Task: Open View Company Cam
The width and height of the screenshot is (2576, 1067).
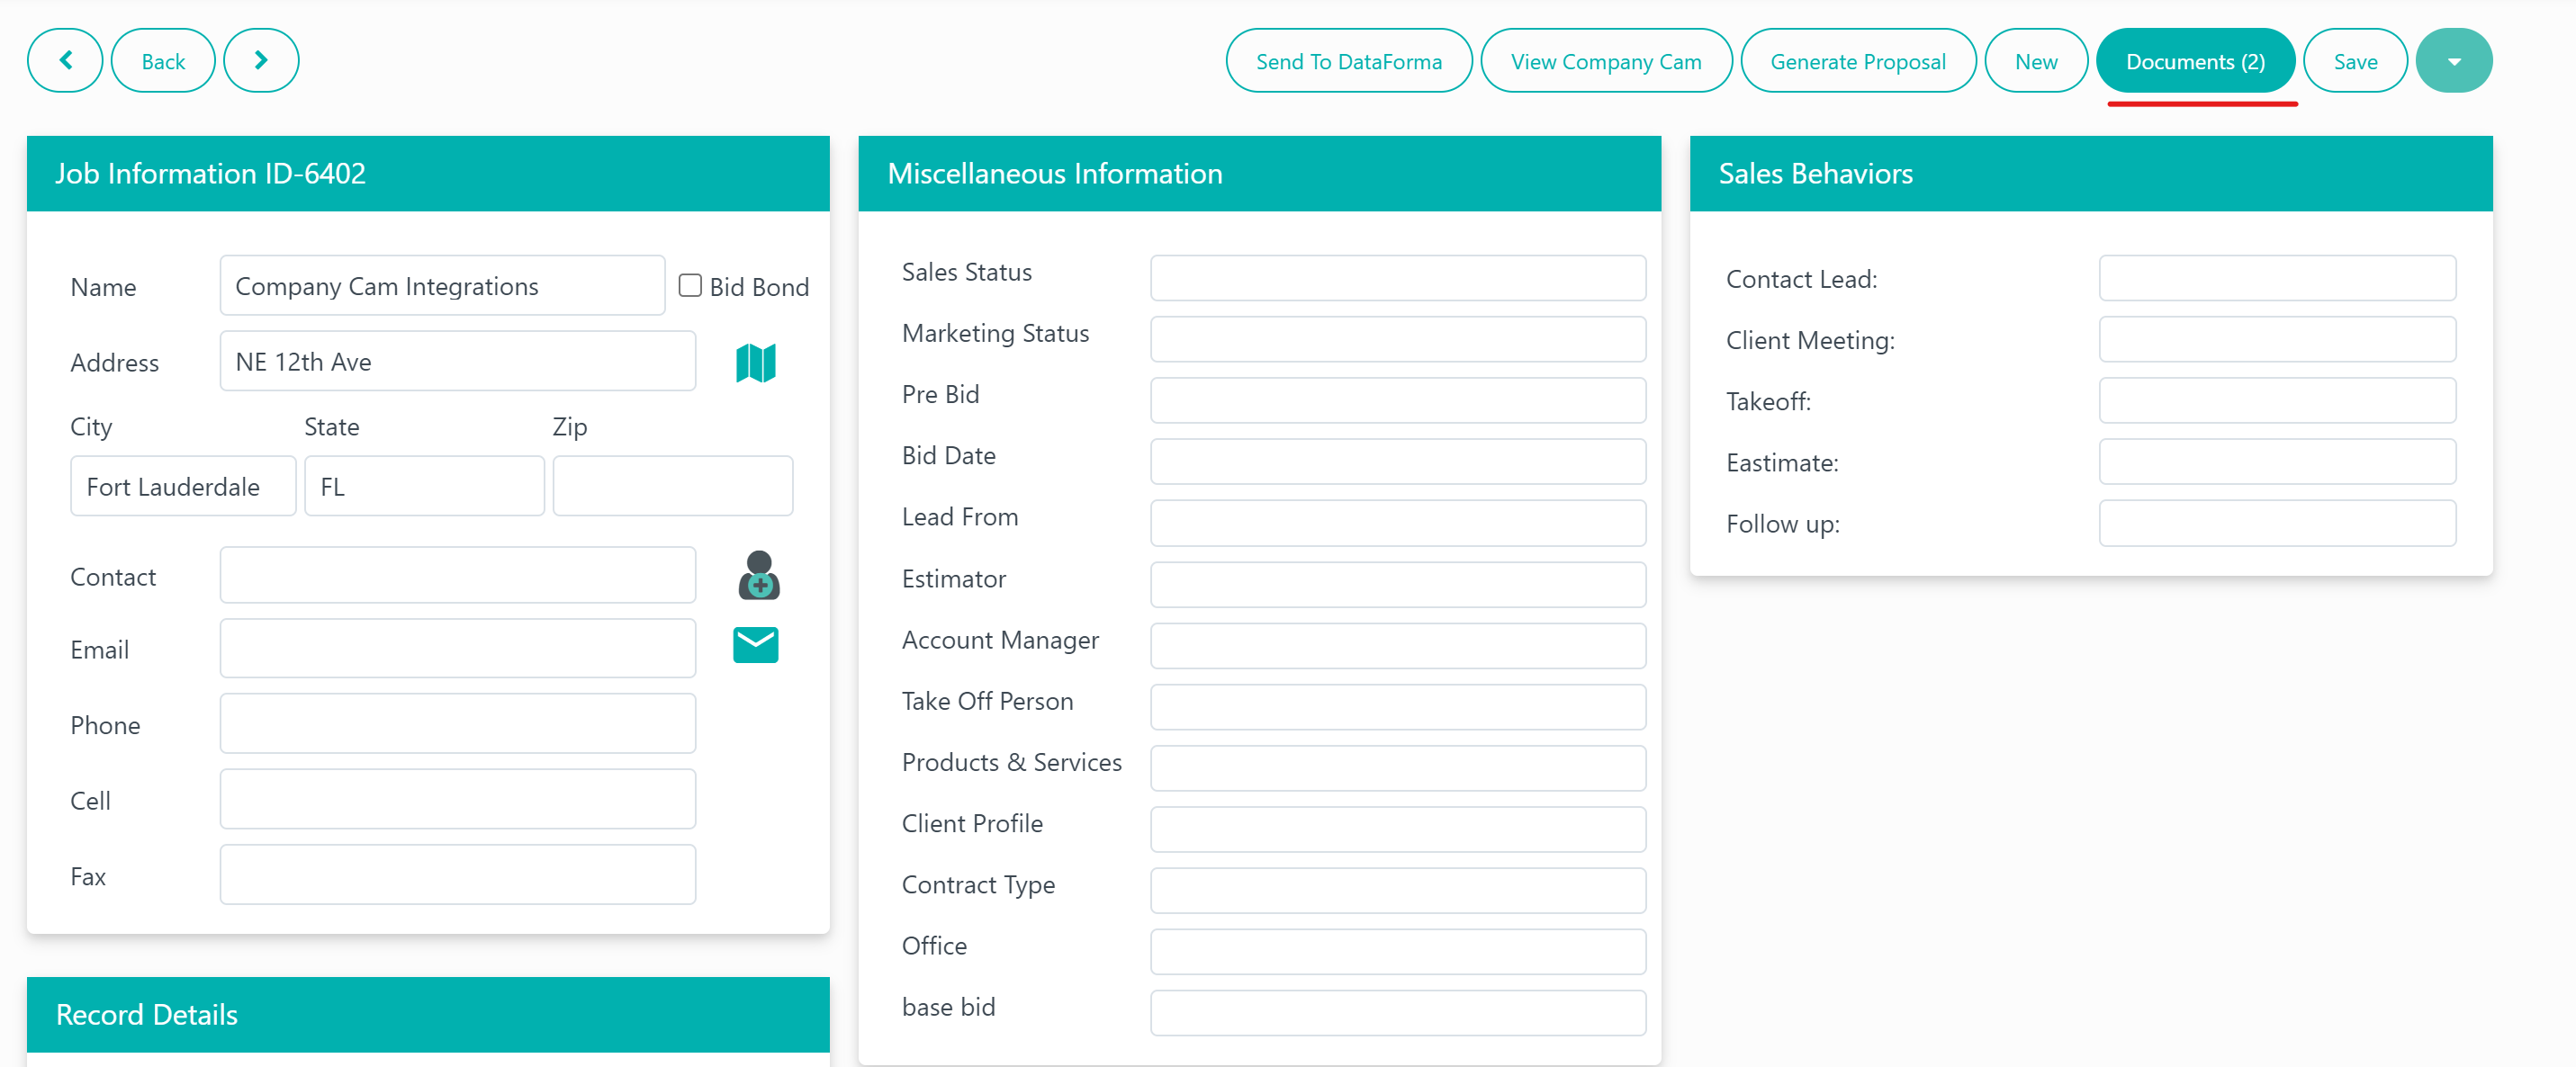Action: click(x=1605, y=61)
